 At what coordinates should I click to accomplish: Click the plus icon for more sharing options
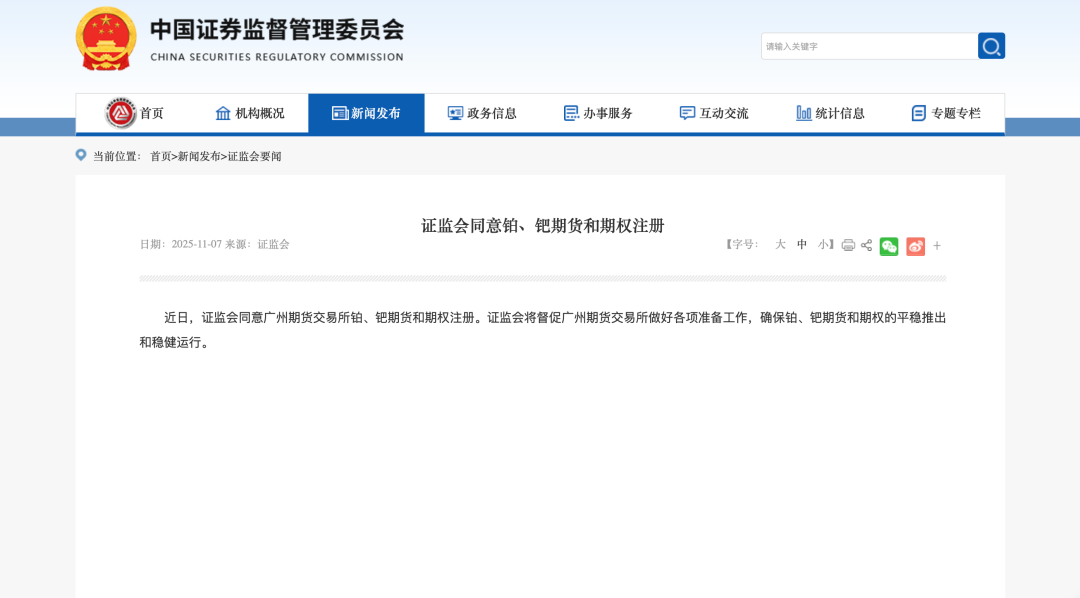(x=936, y=245)
